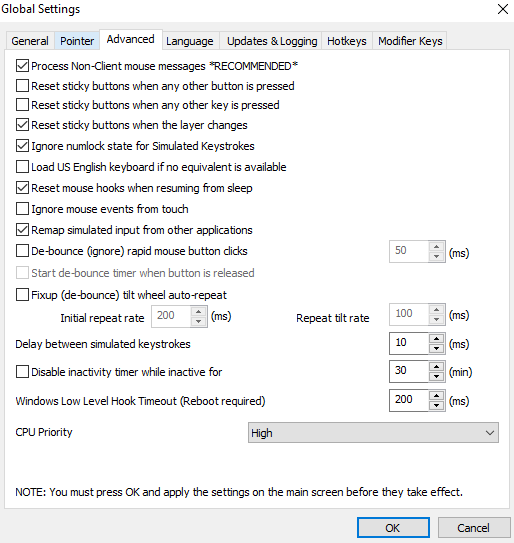Decrease inactivity timer minutes with down arrow
Screen dimensions: 514x543
coord(436,376)
